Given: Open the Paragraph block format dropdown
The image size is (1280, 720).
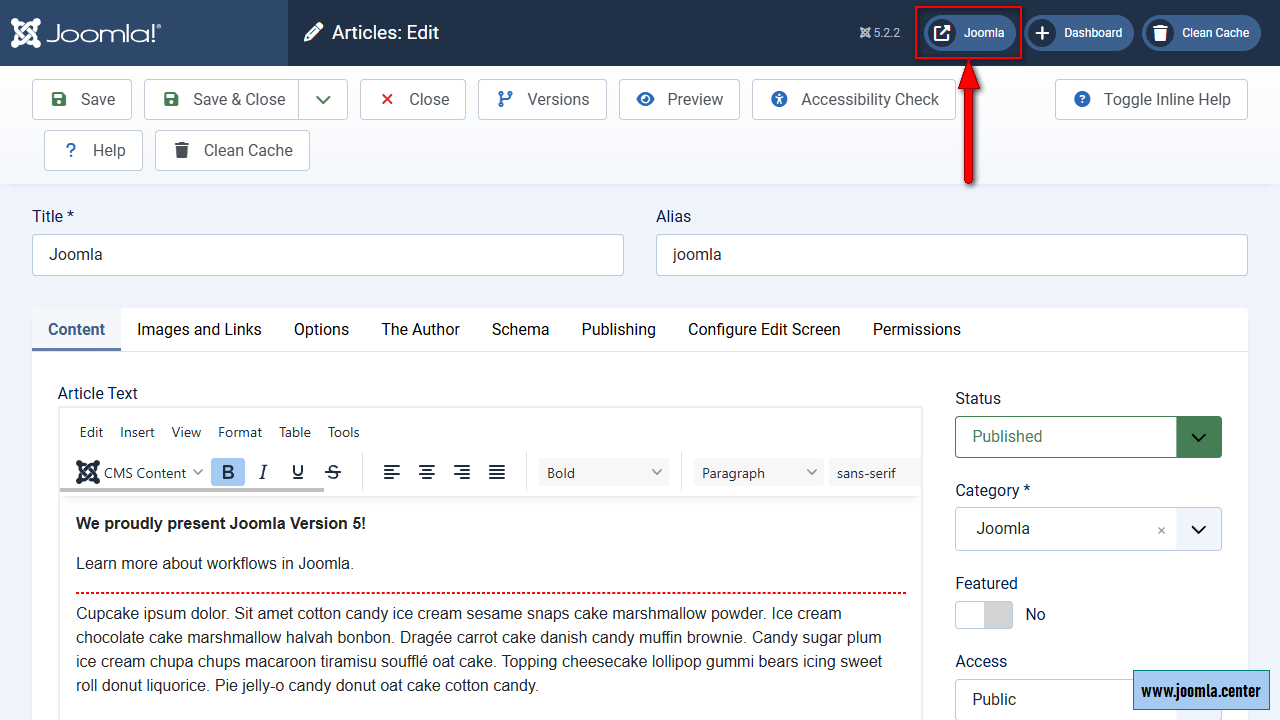Looking at the screenshot, I should click(x=759, y=472).
